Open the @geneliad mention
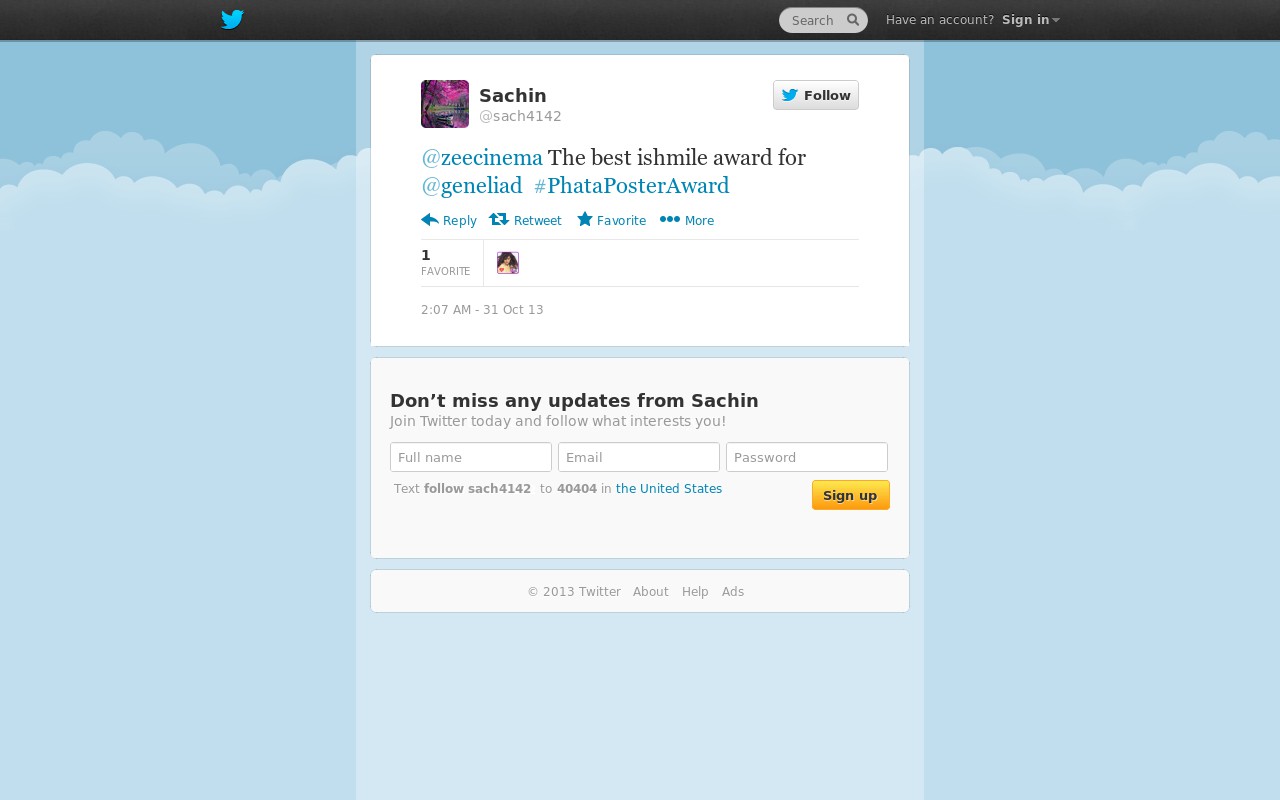 472,186
